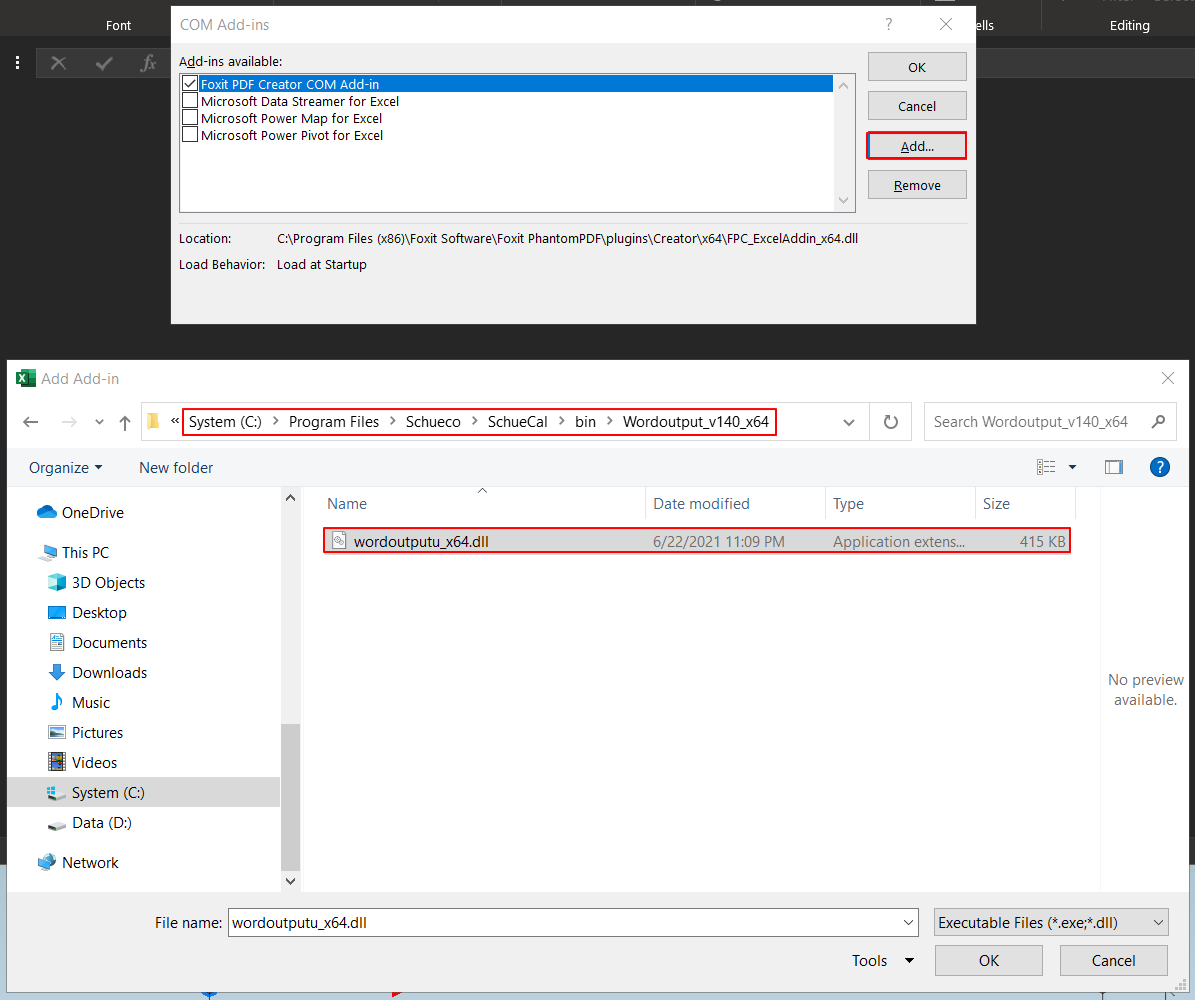Click the Back arrow in file dialog
The height and width of the screenshot is (1000, 1195).
click(x=31, y=422)
